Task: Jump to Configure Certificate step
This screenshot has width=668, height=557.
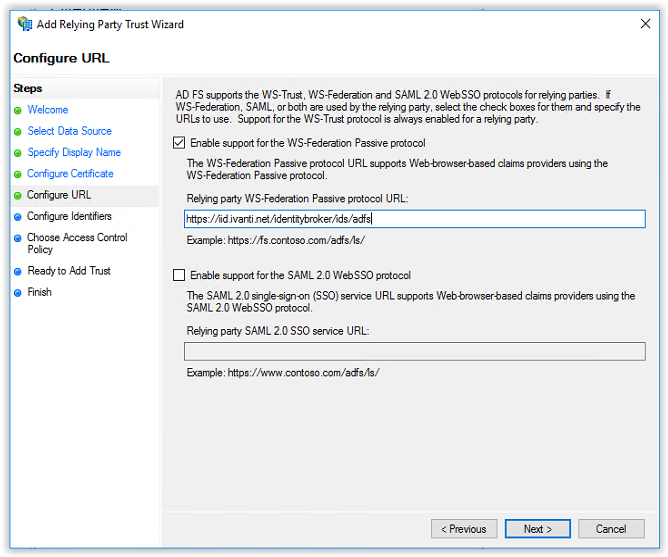Action: (x=70, y=174)
